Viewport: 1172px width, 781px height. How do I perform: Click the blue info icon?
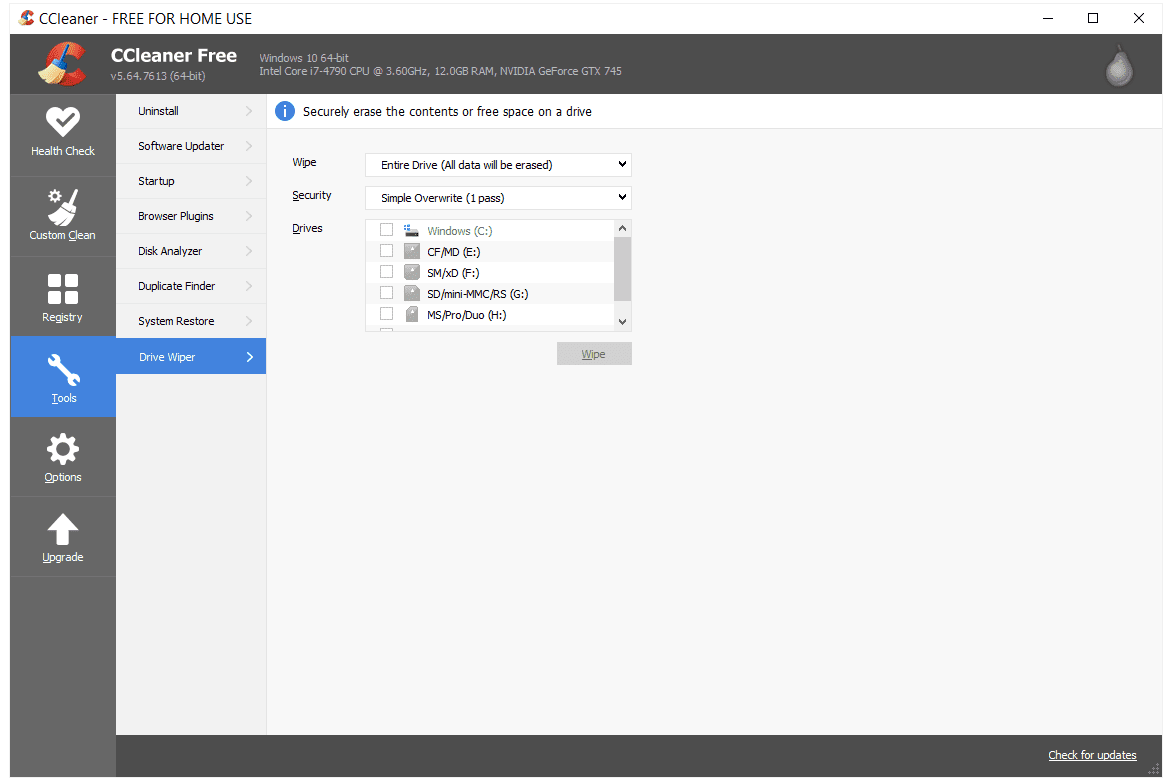(285, 111)
